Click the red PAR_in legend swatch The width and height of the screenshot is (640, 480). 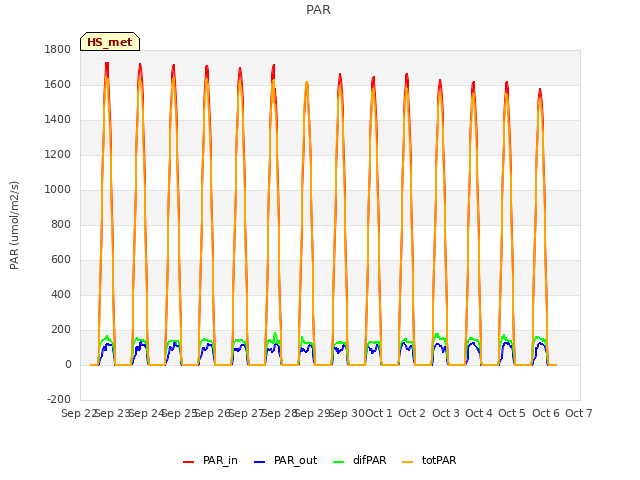pos(189,462)
